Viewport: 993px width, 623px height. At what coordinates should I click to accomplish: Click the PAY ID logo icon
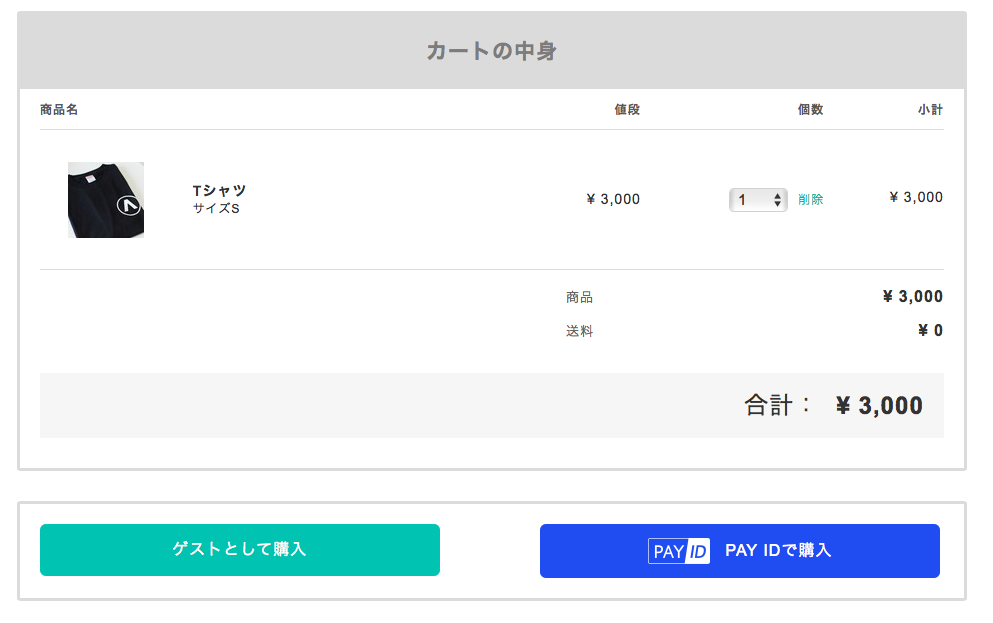coord(679,551)
